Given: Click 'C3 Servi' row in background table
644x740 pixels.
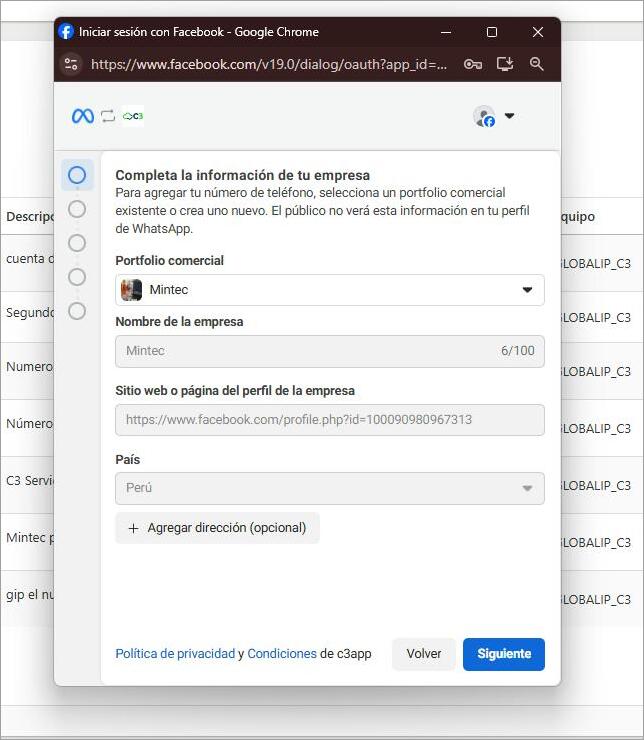Looking at the screenshot, I should coord(30,480).
